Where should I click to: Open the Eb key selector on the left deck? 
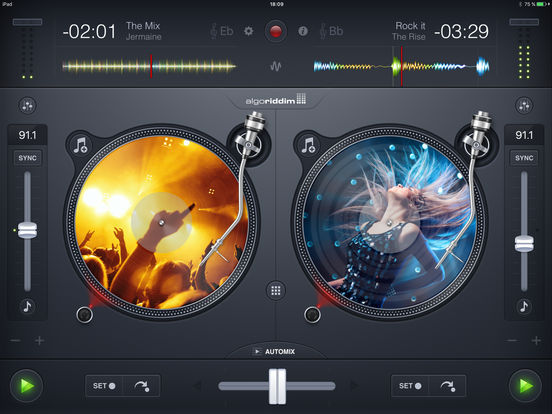(222, 31)
